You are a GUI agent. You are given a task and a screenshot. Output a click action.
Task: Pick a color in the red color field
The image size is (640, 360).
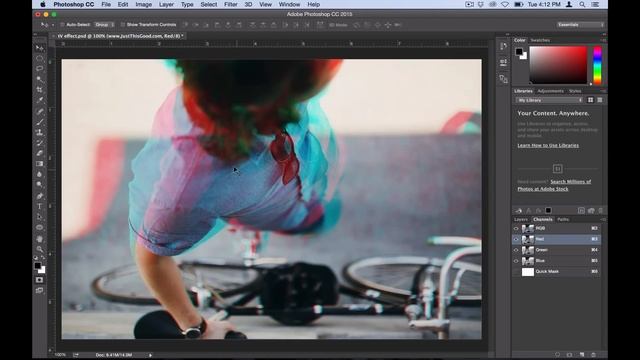(x=558, y=65)
